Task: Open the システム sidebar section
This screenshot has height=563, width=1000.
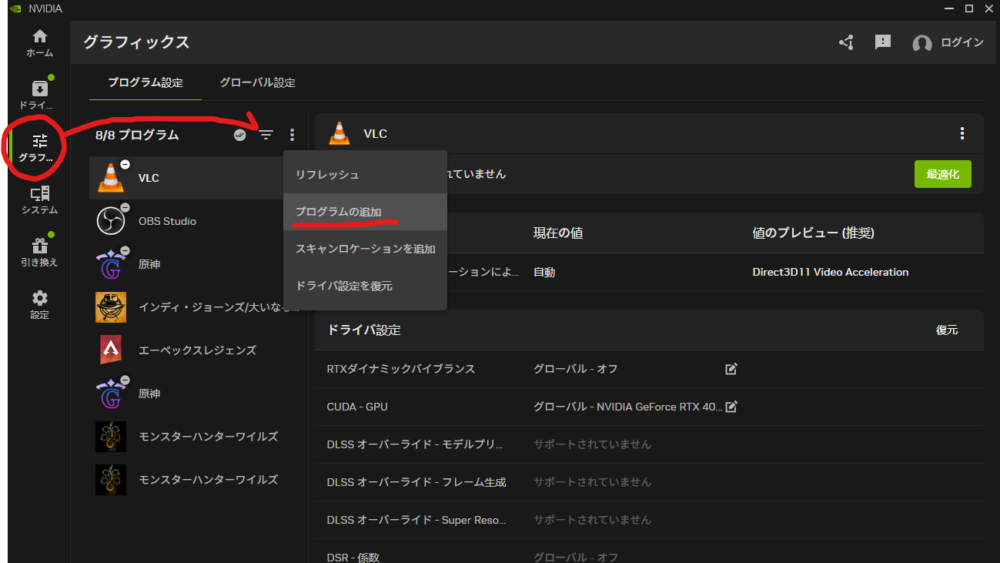Action: [x=40, y=200]
